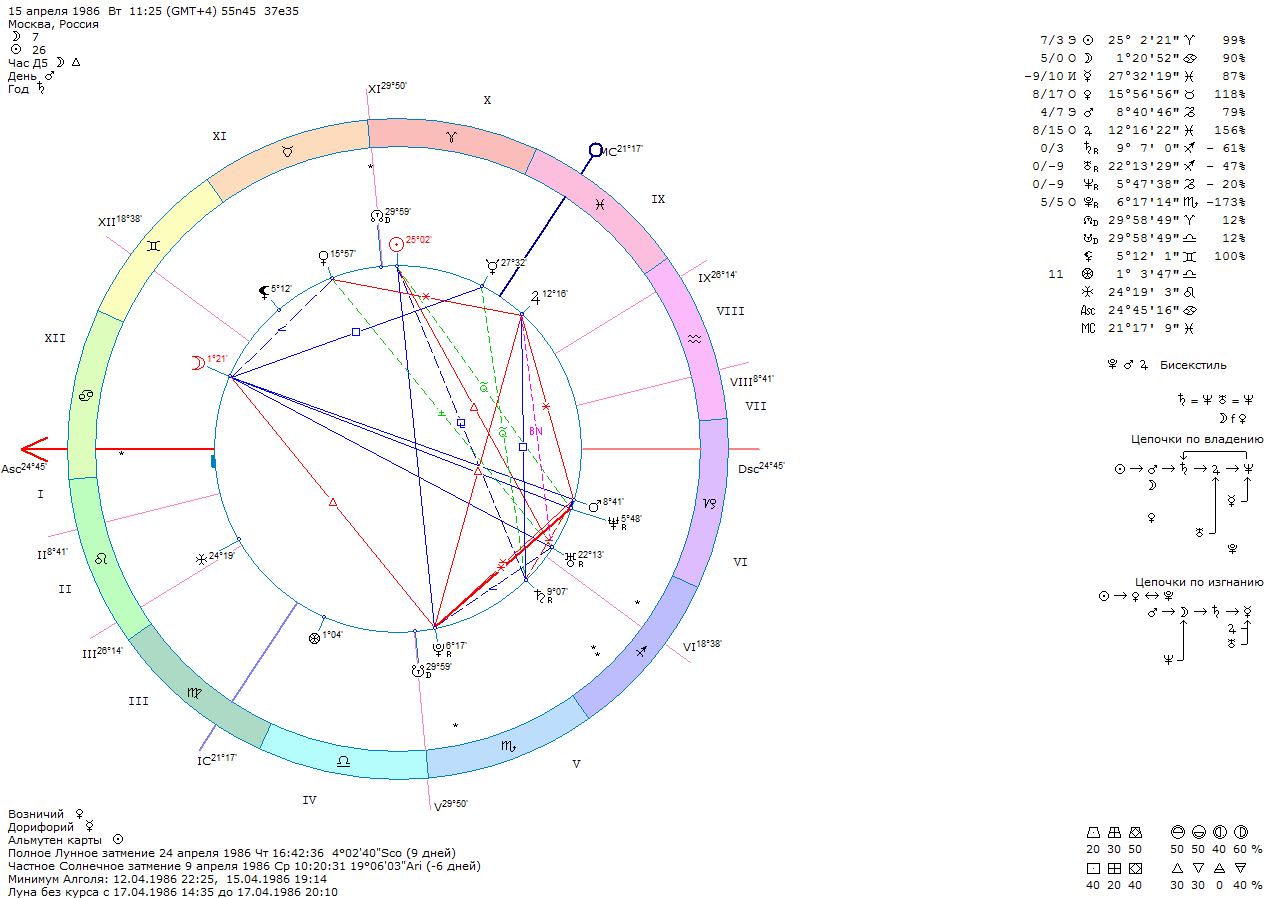Select the 'Цепочки по владению' heading
The width and height of the screenshot is (1280, 898).
tap(1197, 439)
